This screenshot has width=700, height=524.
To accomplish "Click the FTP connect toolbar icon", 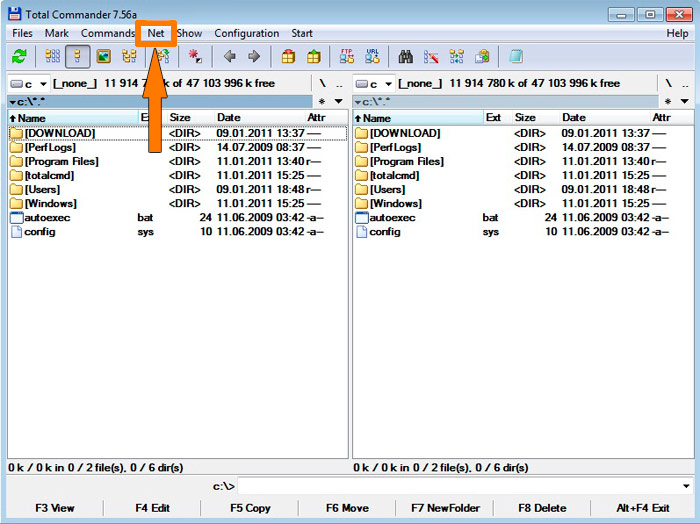I will 347,57.
